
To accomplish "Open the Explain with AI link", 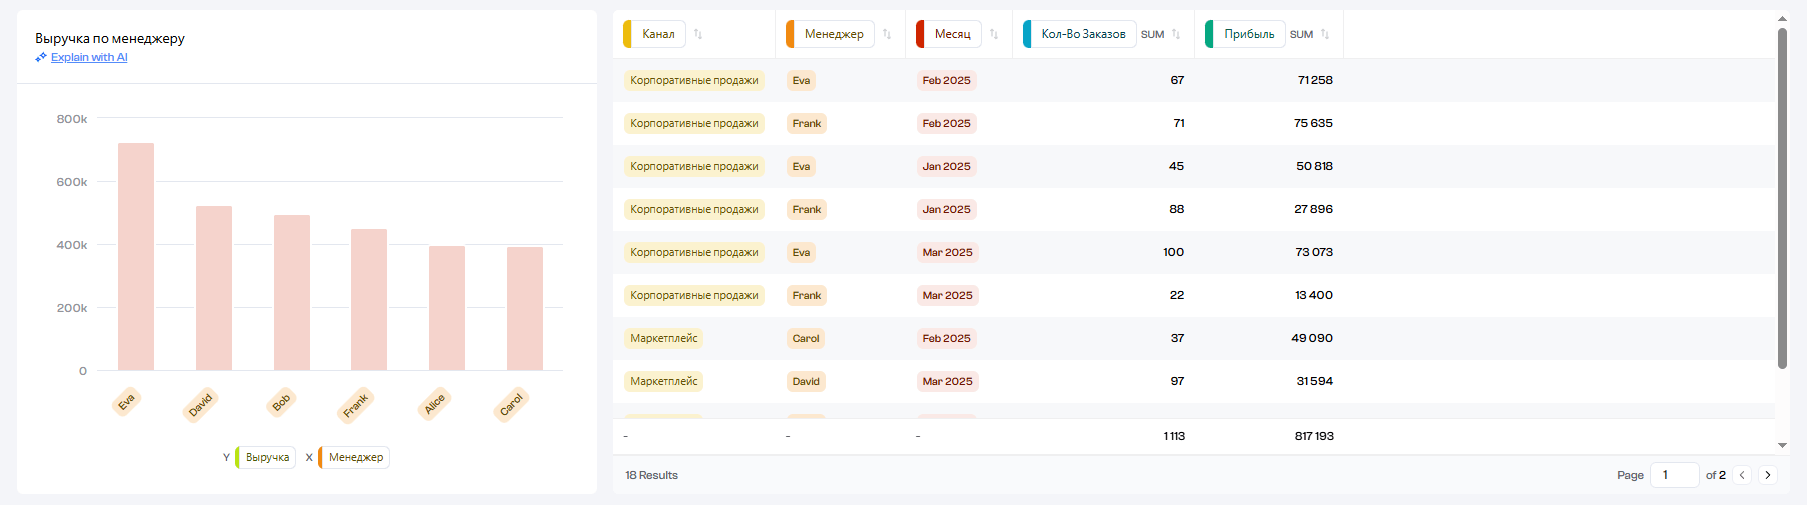I will pos(89,57).
